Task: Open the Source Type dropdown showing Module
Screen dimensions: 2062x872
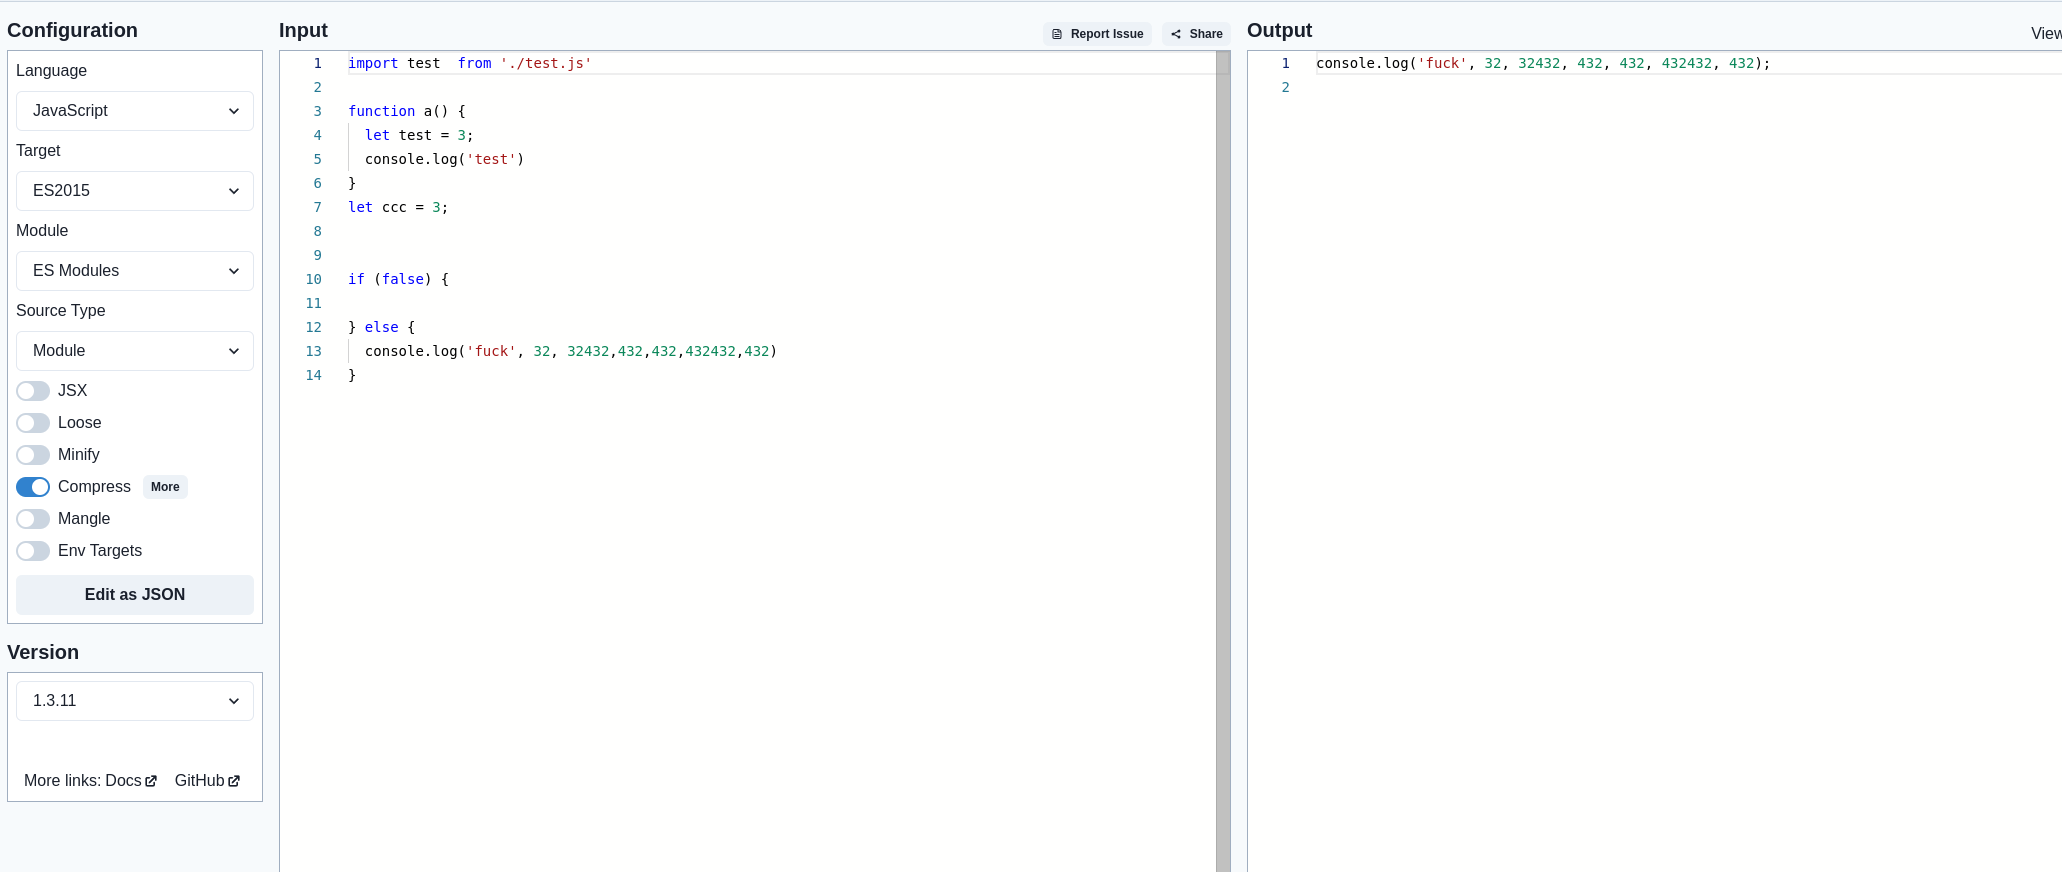Action: [135, 351]
